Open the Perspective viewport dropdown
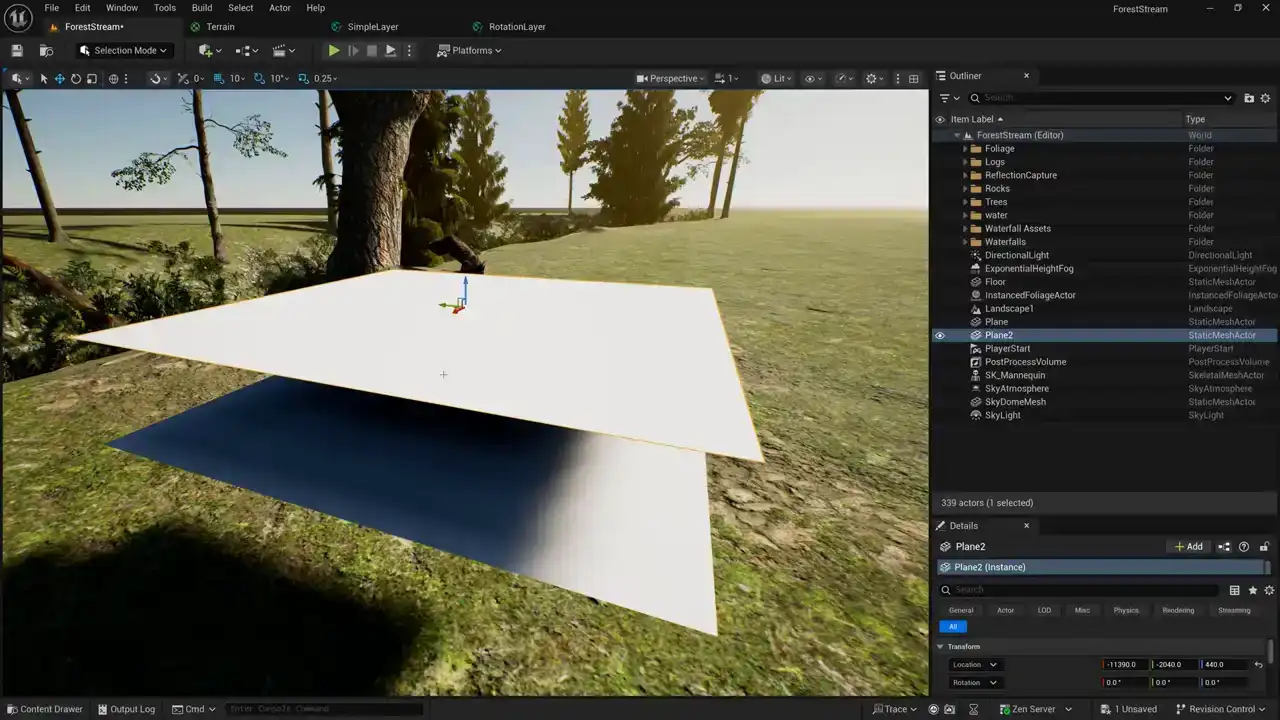The width and height of the screenshot is (1280, 720). [672, 79]
